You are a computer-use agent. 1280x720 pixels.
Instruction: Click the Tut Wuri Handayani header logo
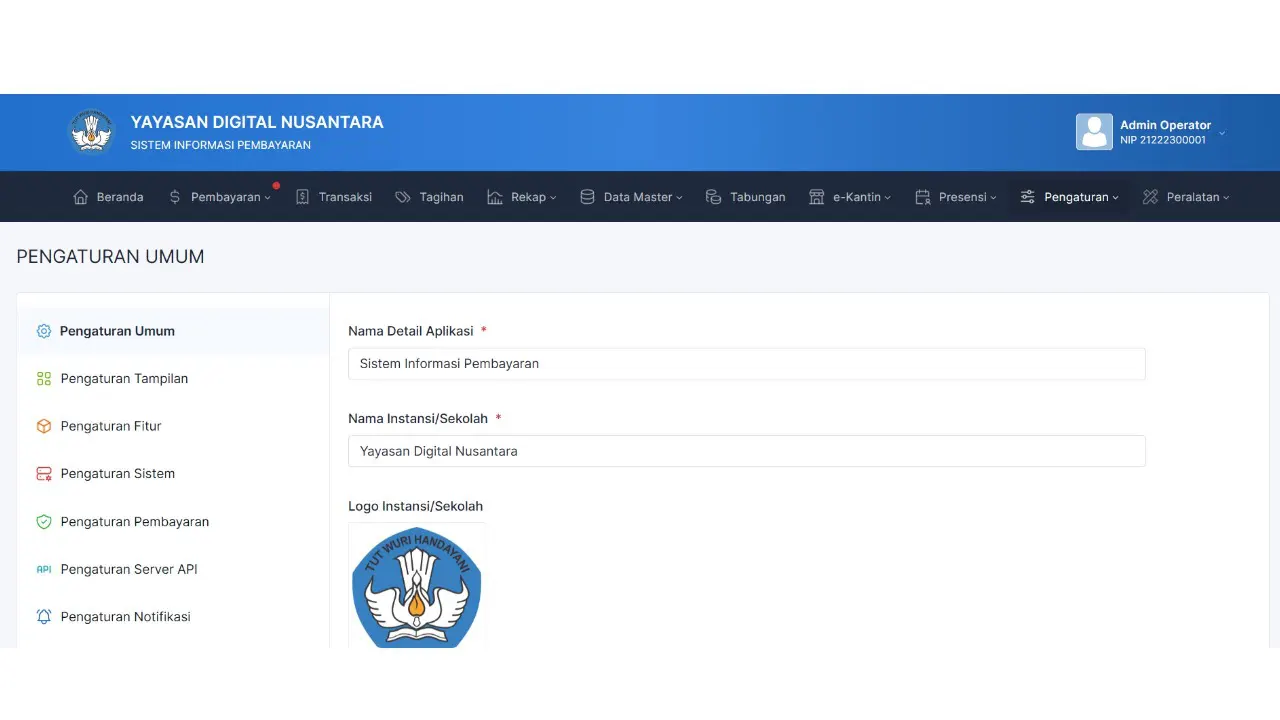pos(92,132)
